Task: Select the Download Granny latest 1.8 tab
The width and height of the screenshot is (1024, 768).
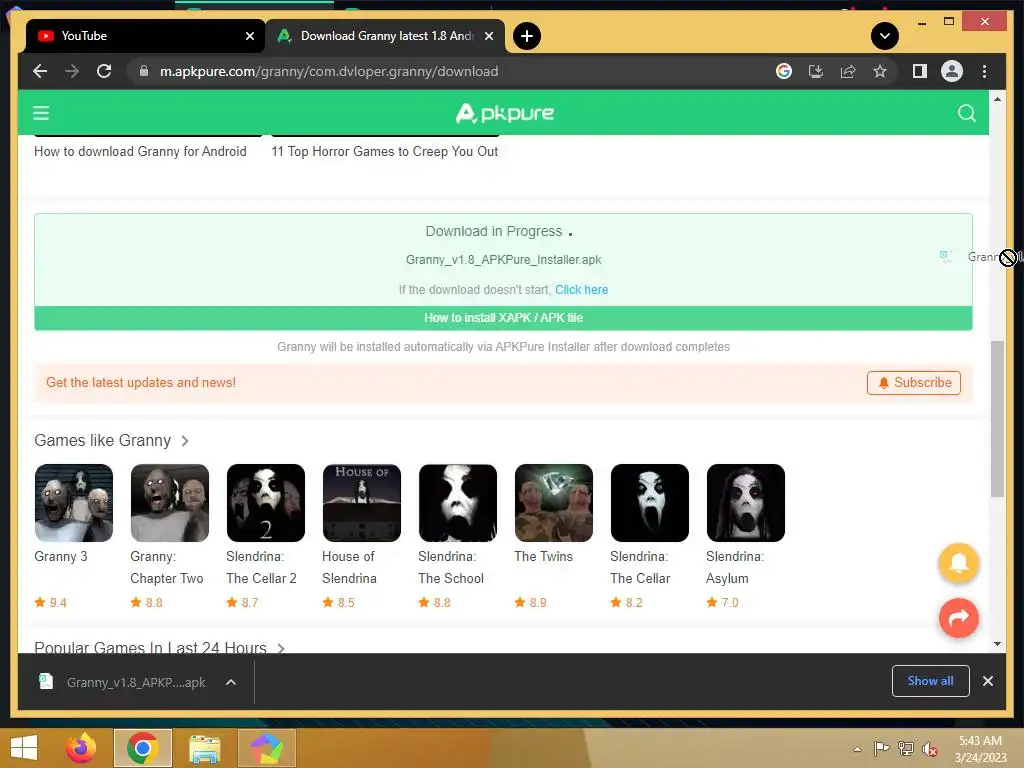Action: (385, 36)
